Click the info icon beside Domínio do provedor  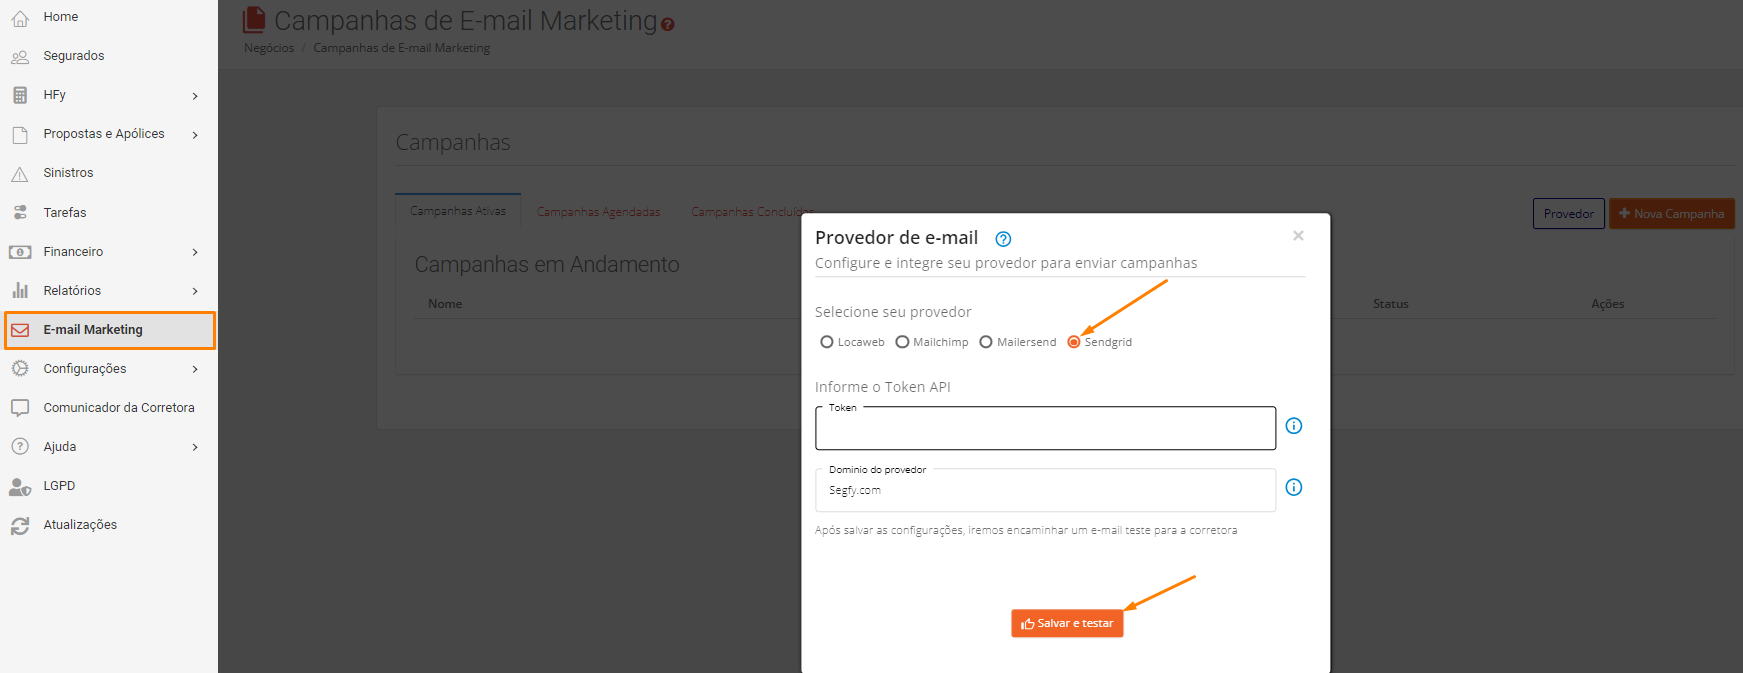tap(1293, 488)
